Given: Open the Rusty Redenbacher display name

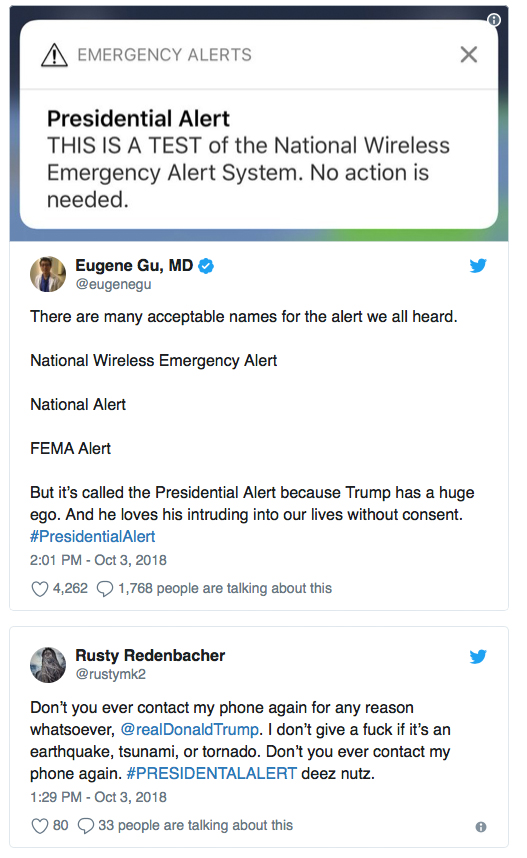Looking at the screenshot, I should 150,656.
